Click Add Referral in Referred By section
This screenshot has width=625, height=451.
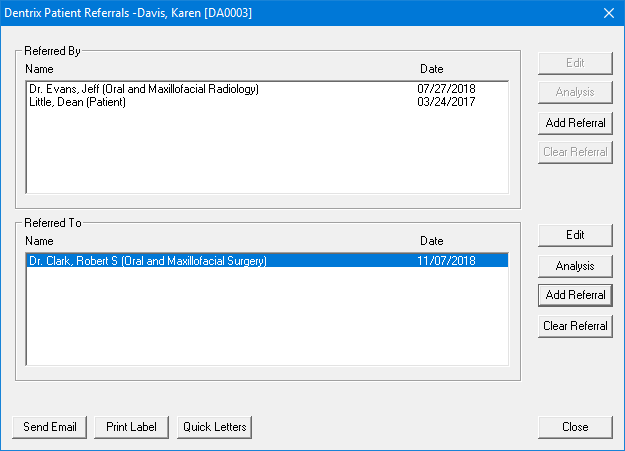pos(575,122)
